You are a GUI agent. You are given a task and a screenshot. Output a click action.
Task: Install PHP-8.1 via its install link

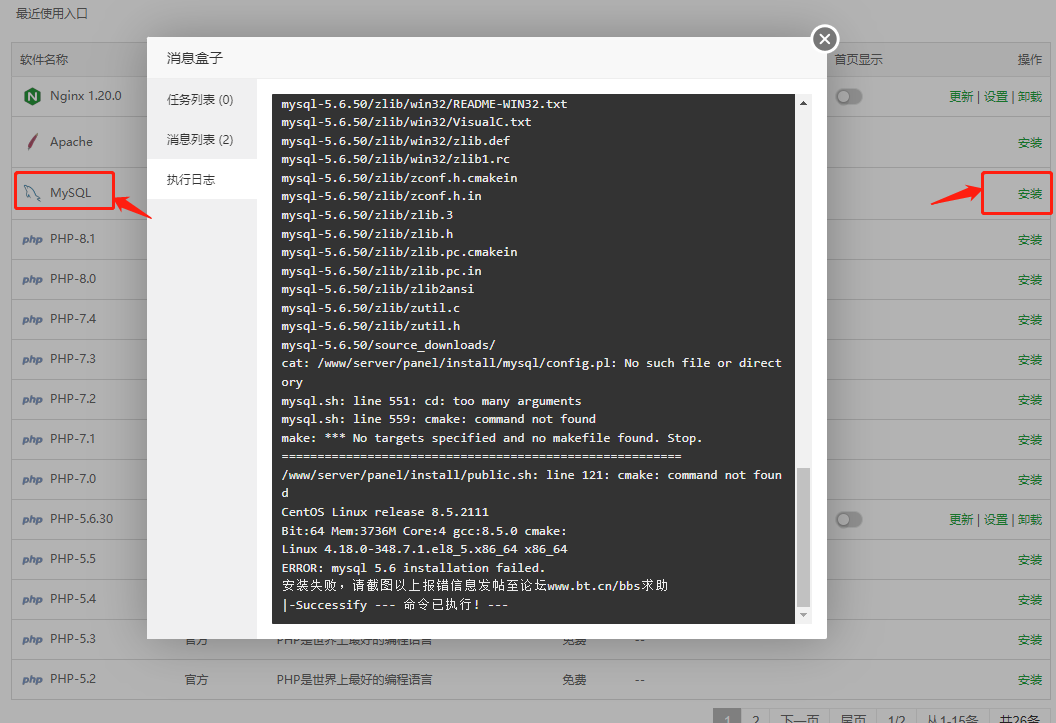click(1030, 240)
